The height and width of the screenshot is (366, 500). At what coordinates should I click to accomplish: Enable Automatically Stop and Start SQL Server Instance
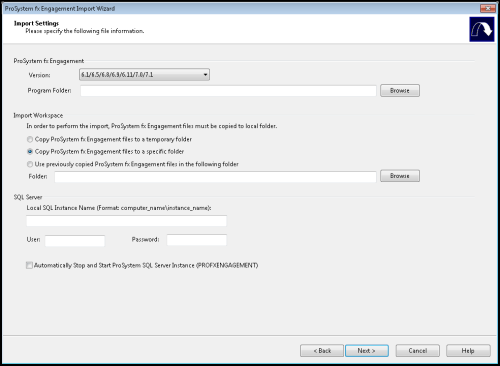(x=29, y=265)
